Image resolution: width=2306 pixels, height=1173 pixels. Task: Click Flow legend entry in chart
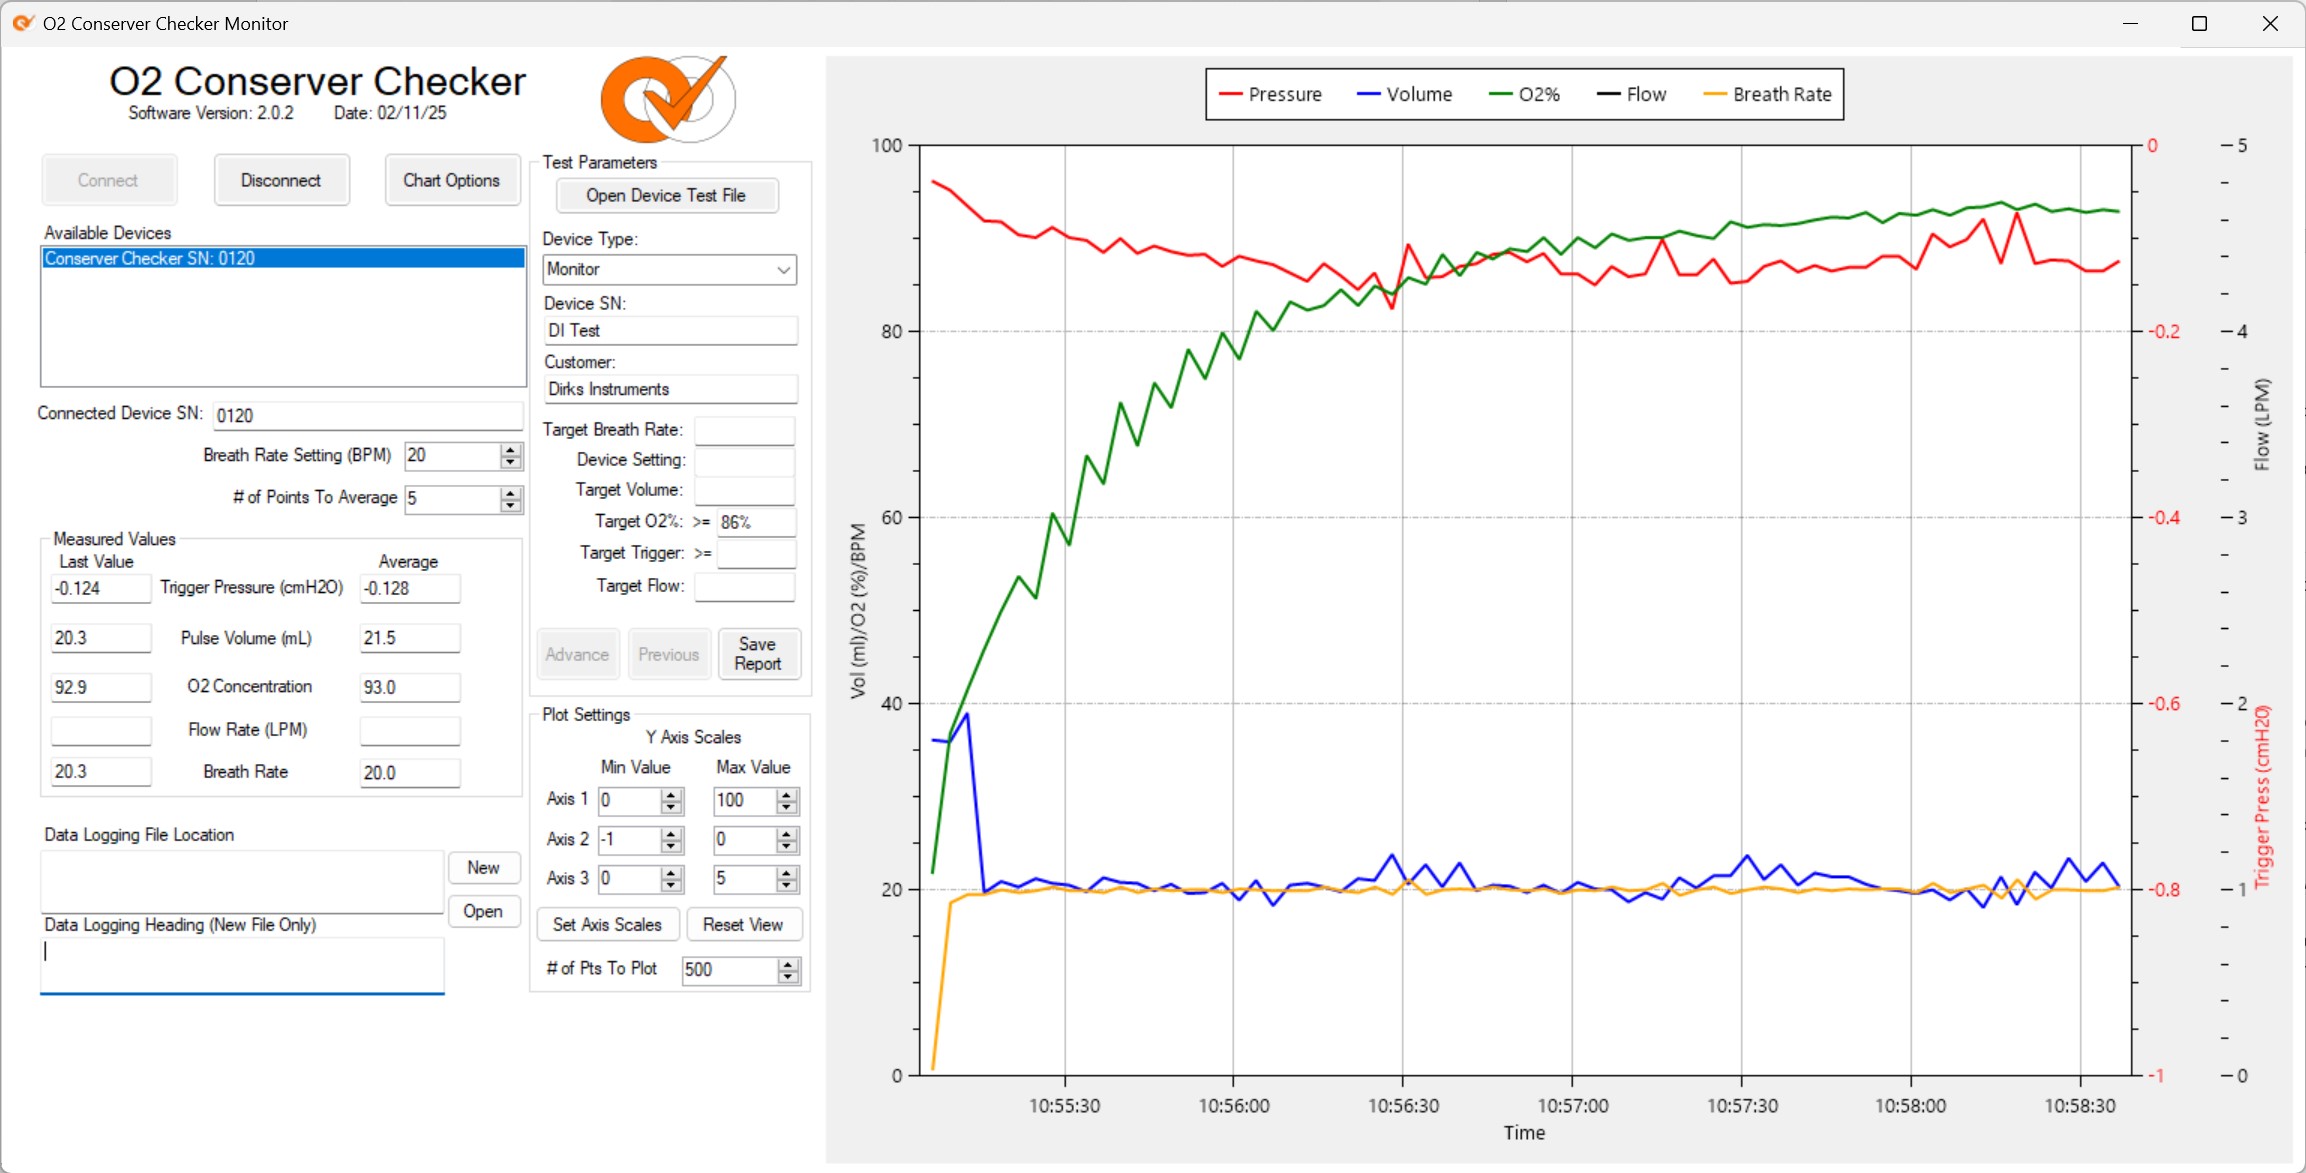click(1632, 94)
